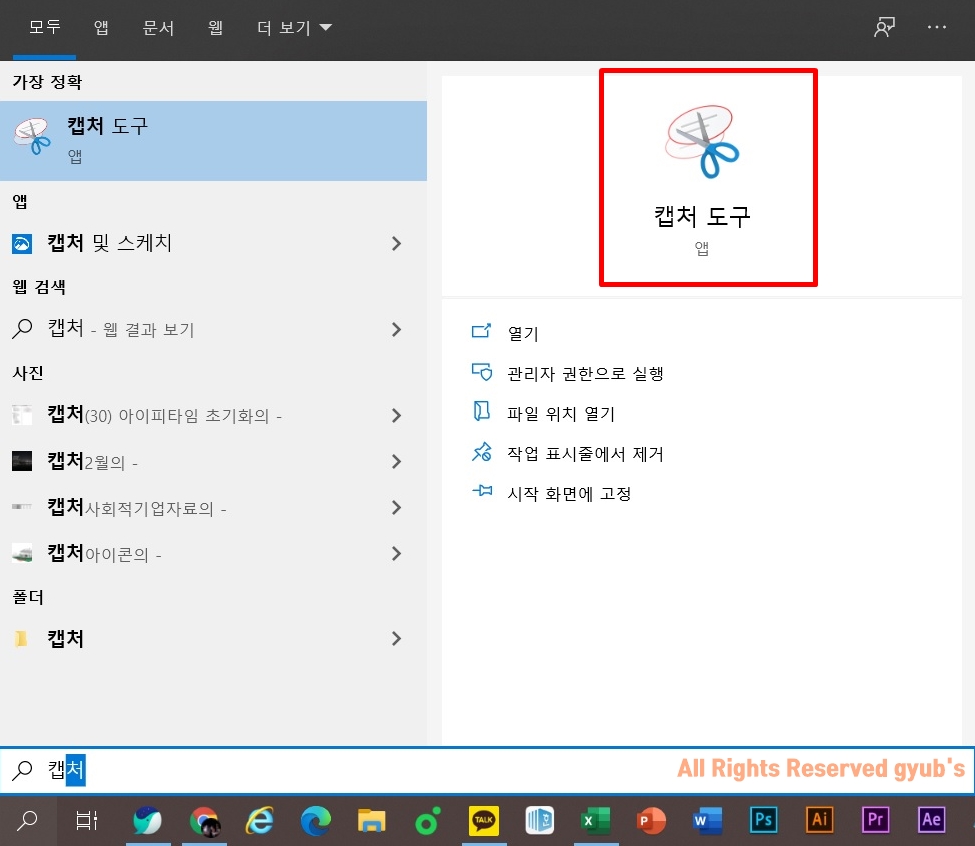Click the search input field containing 캡처
Screen dimensions: 975x846
[x=487, y=770]
